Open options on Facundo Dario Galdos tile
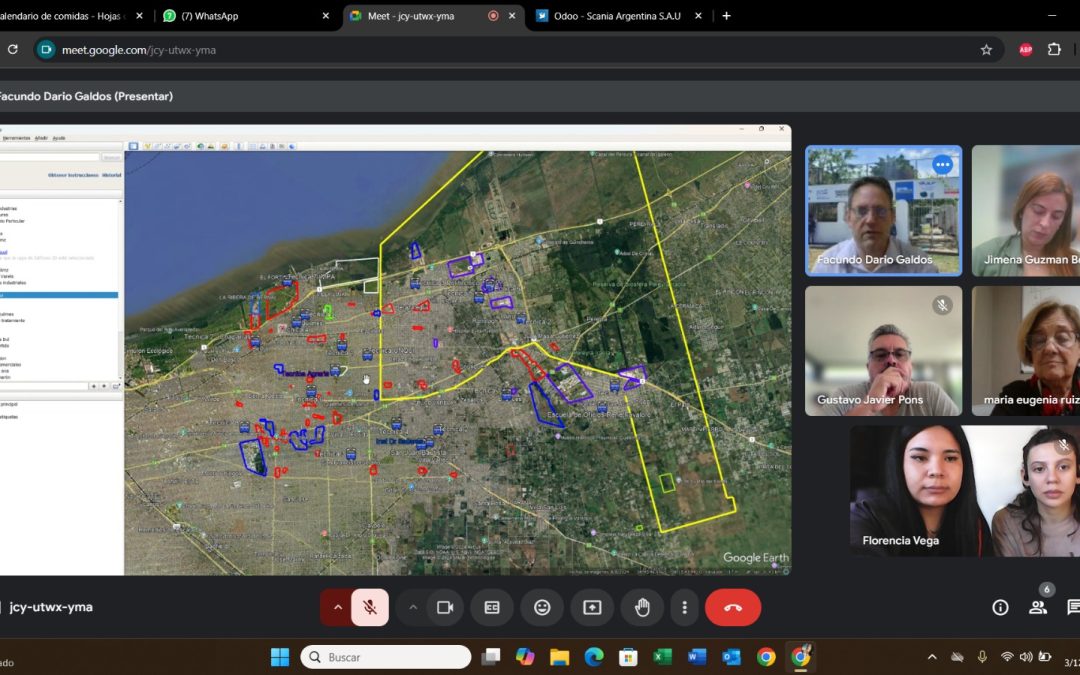The height and width of the screenshot is (675, 1080). pyautogui.click(x=942, y=165)
